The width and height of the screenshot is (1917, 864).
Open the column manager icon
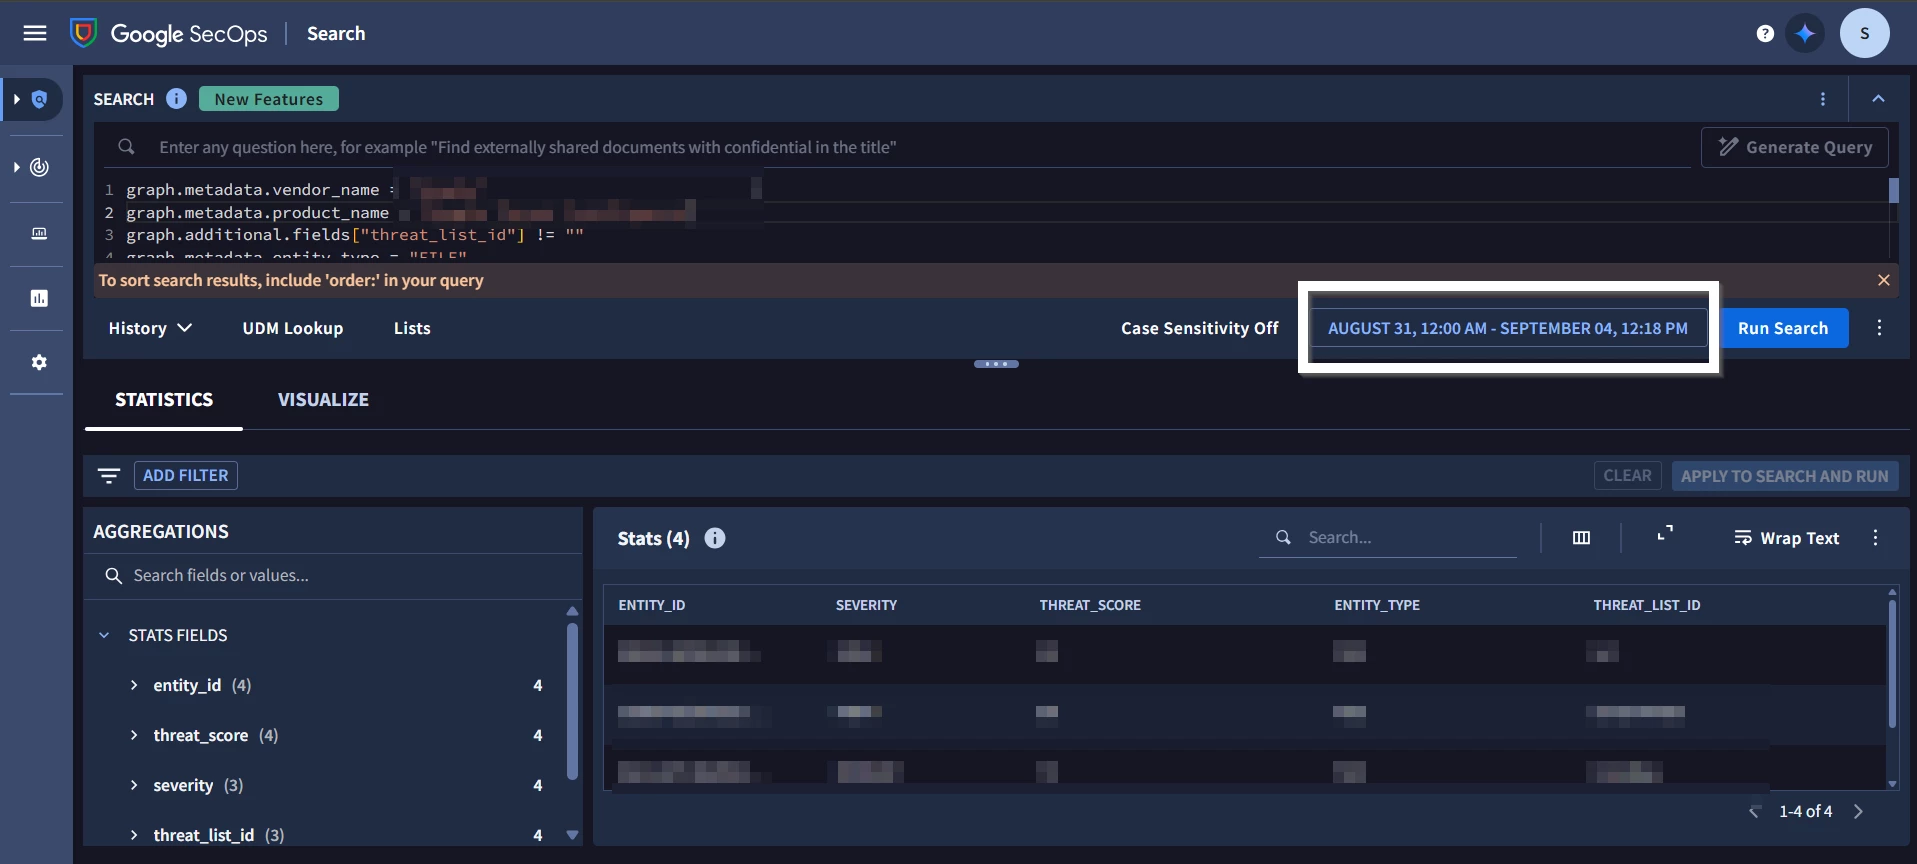[x=1581, y=538]
